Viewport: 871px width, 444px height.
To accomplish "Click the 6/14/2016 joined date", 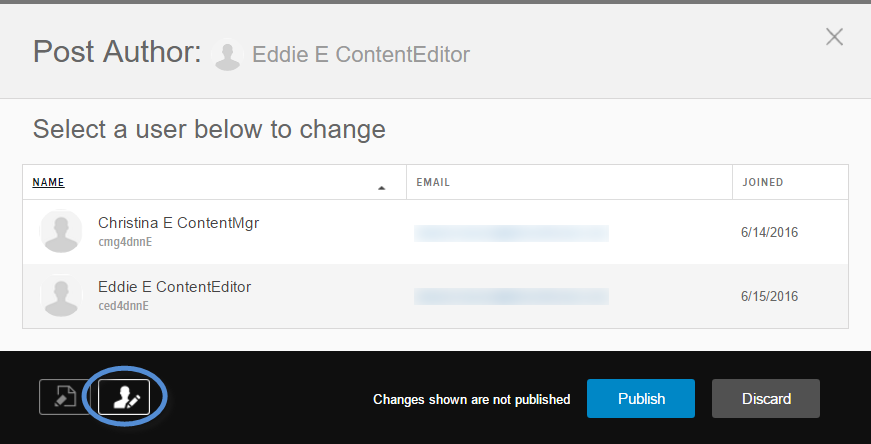I will 769,233.
